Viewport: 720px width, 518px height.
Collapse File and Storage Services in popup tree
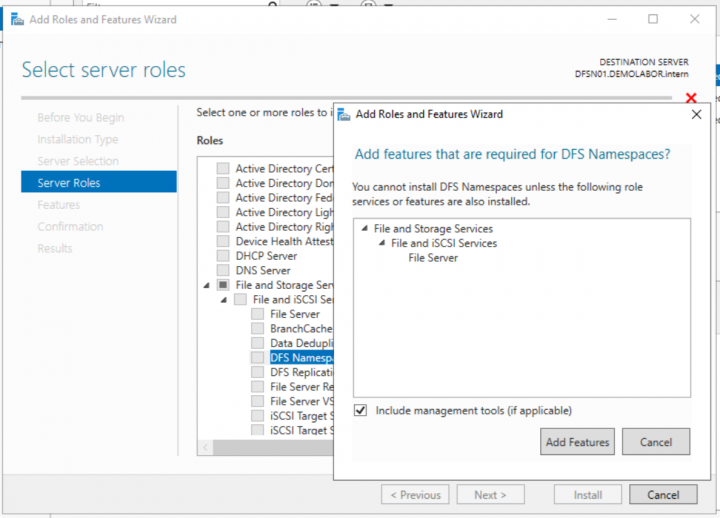(364, 229)
